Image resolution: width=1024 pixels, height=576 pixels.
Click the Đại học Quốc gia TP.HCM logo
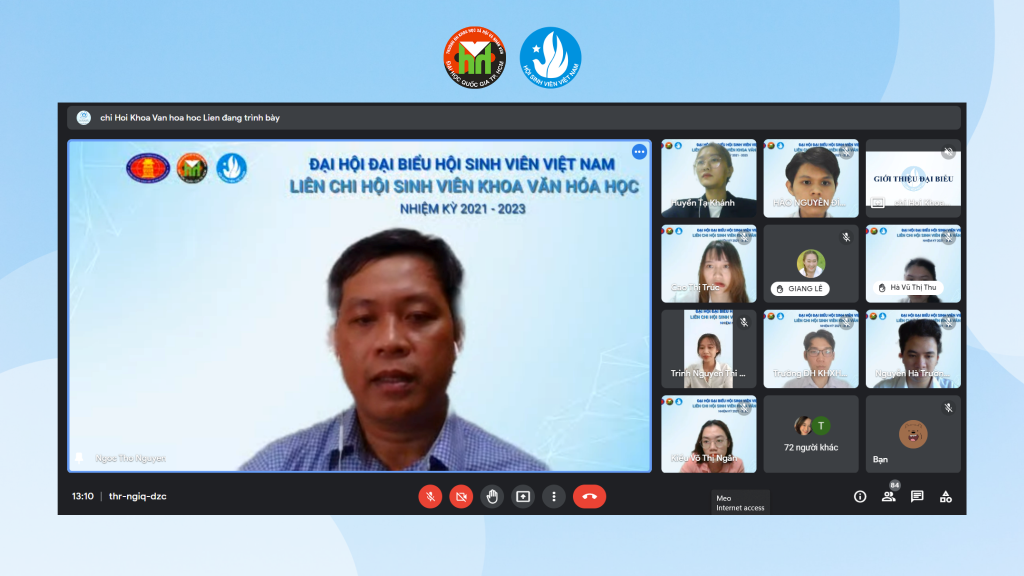click(475, 57)
